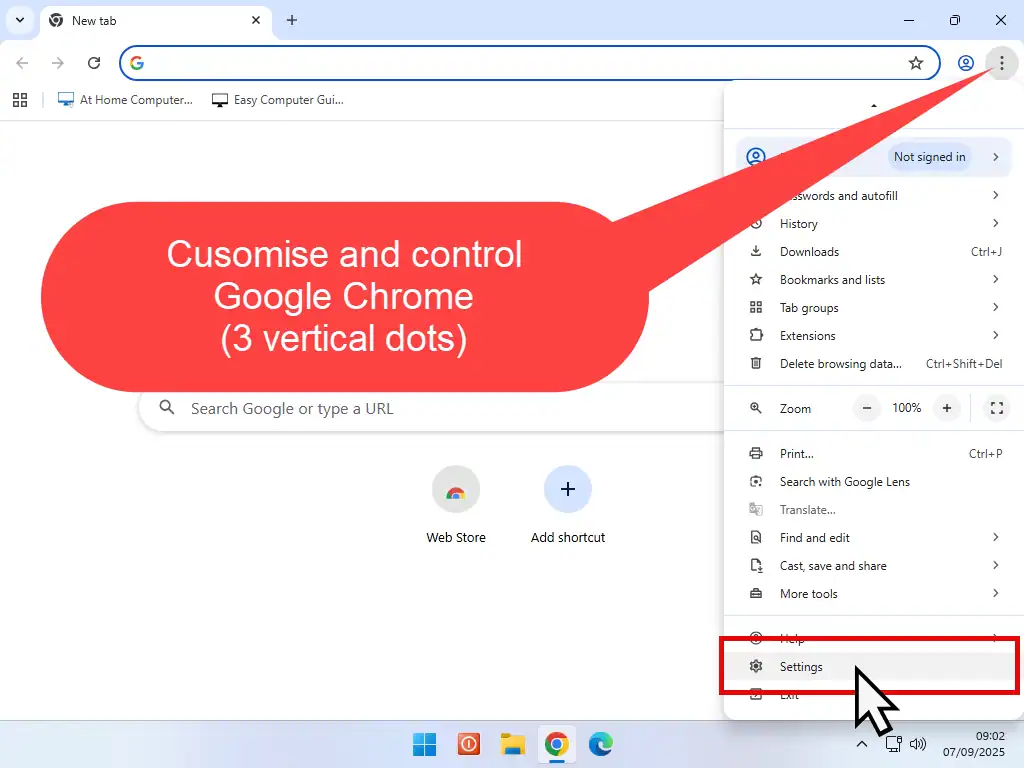
Task: Click the bookmark star icon in address bar
Action: point(915,63)
